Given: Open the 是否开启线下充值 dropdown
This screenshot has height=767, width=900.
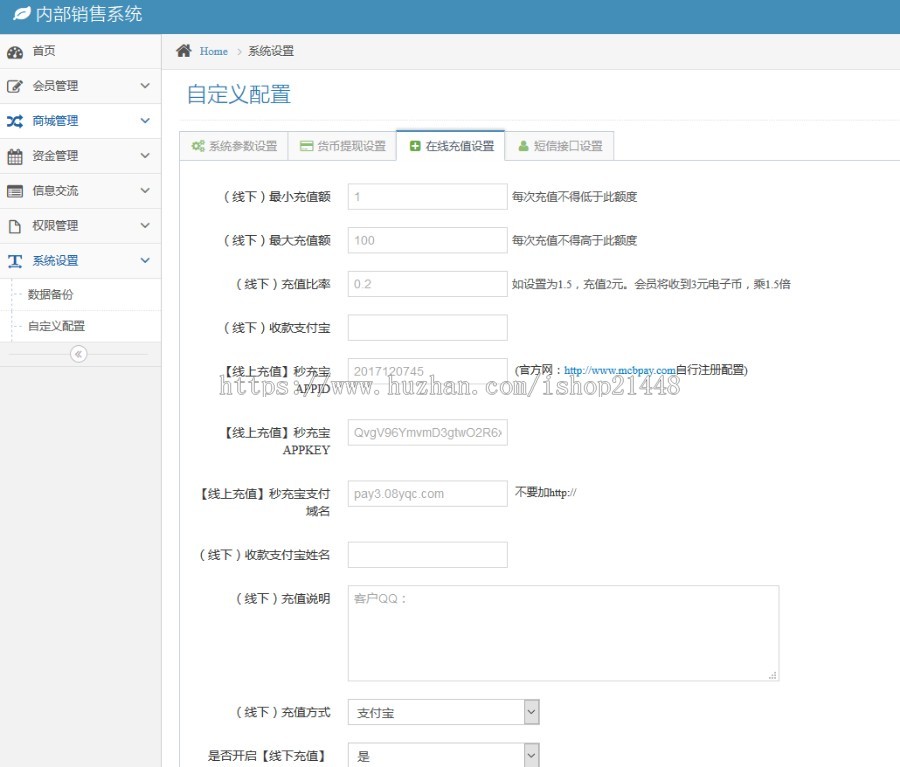Looking at the screenshot, I should point(443,756).
